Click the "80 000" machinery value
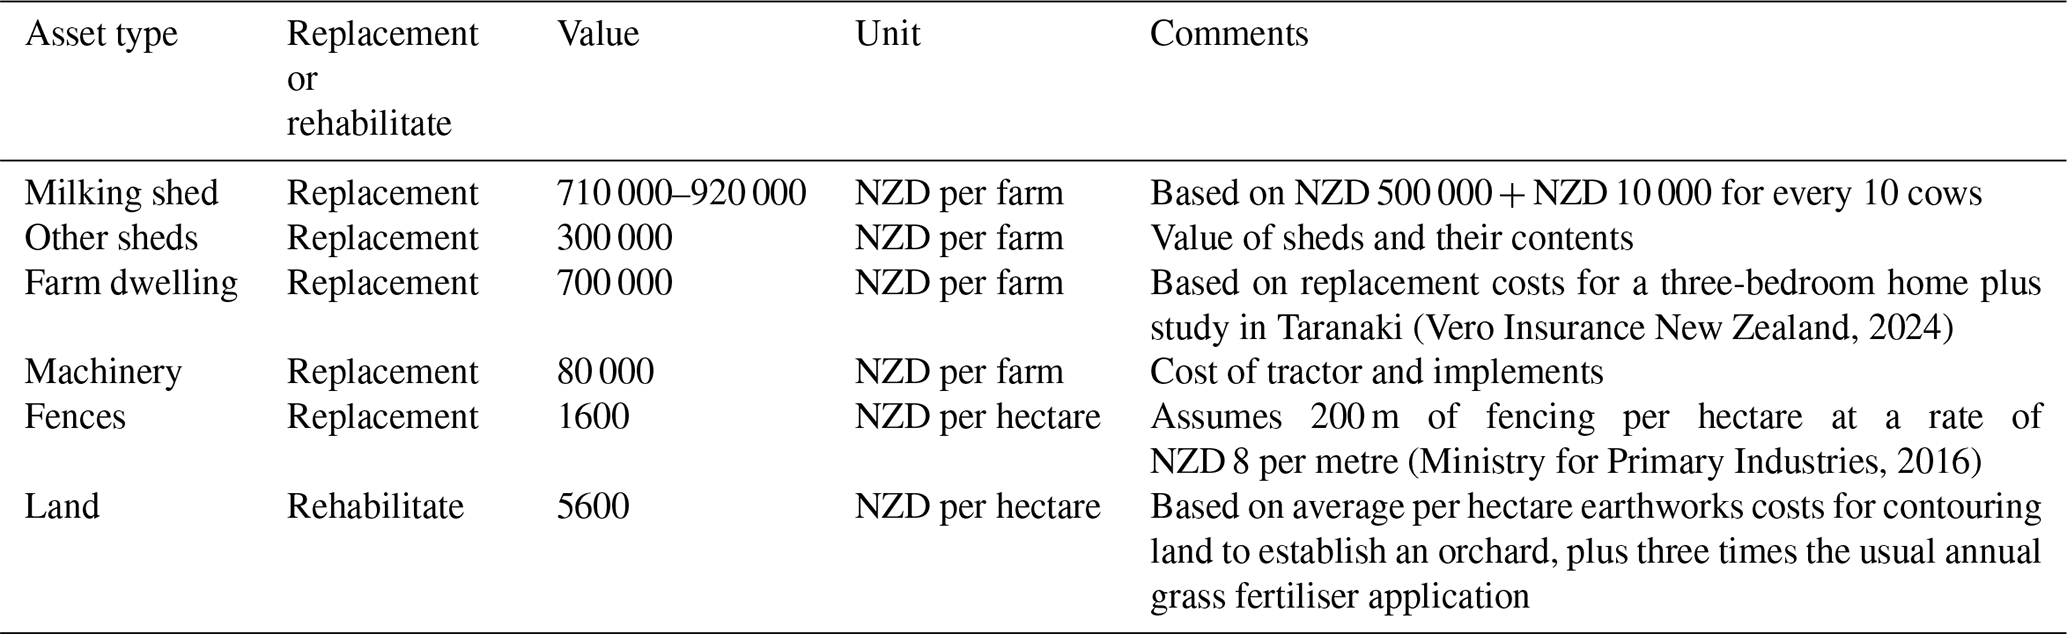 605,372
